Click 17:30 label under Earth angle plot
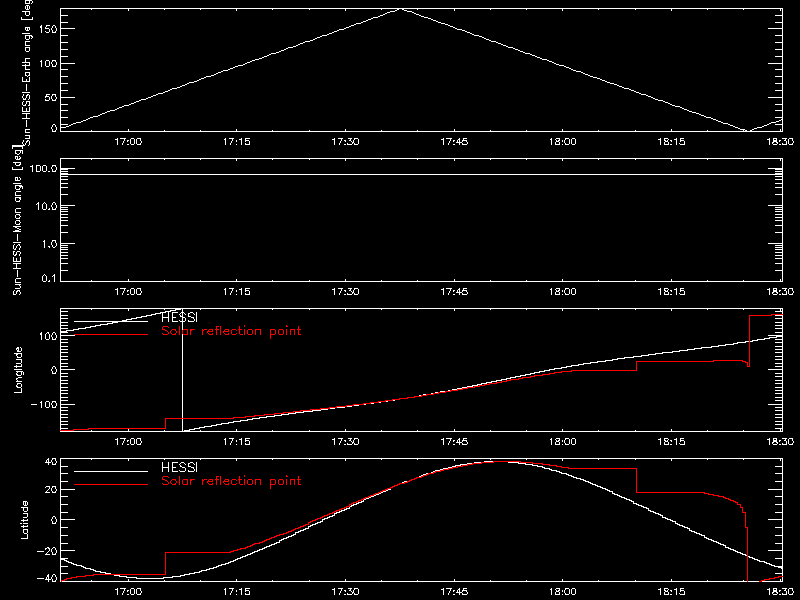This screenshot has width=800, height=600. (345, 142)
